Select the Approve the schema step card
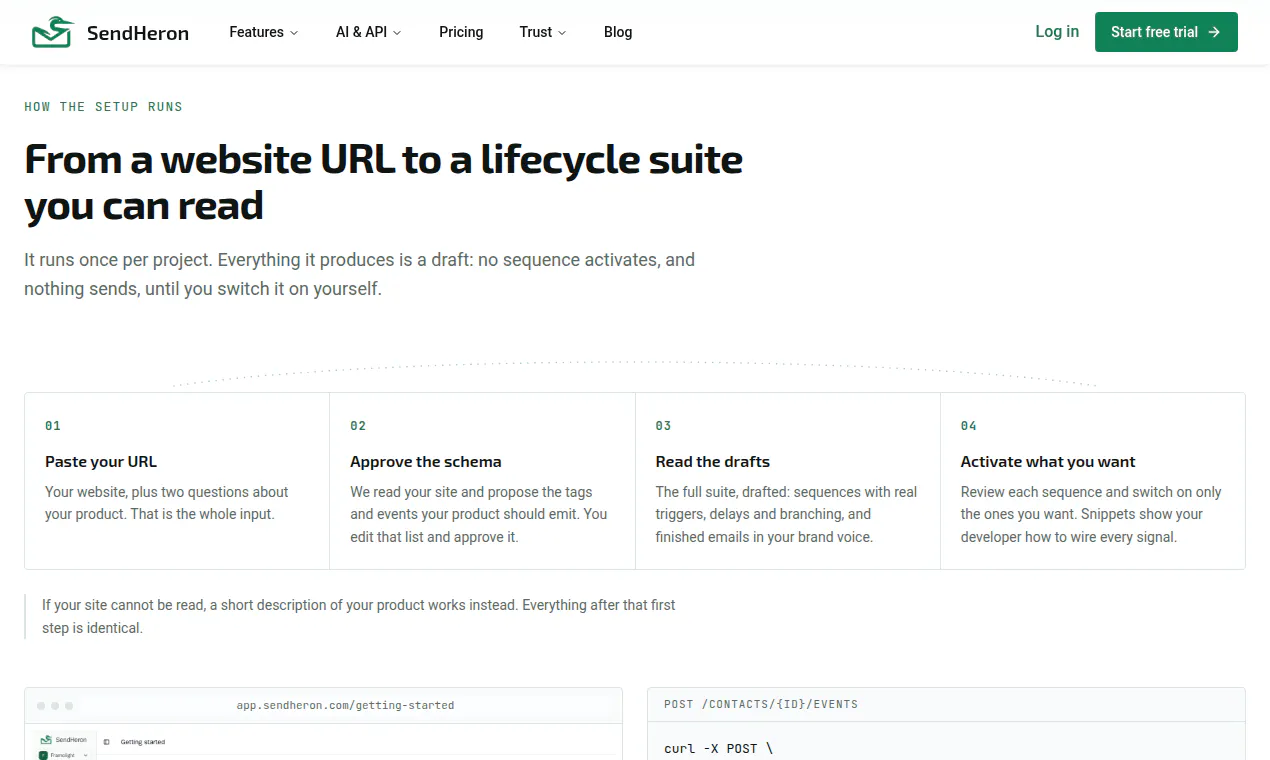 [482, 481]
